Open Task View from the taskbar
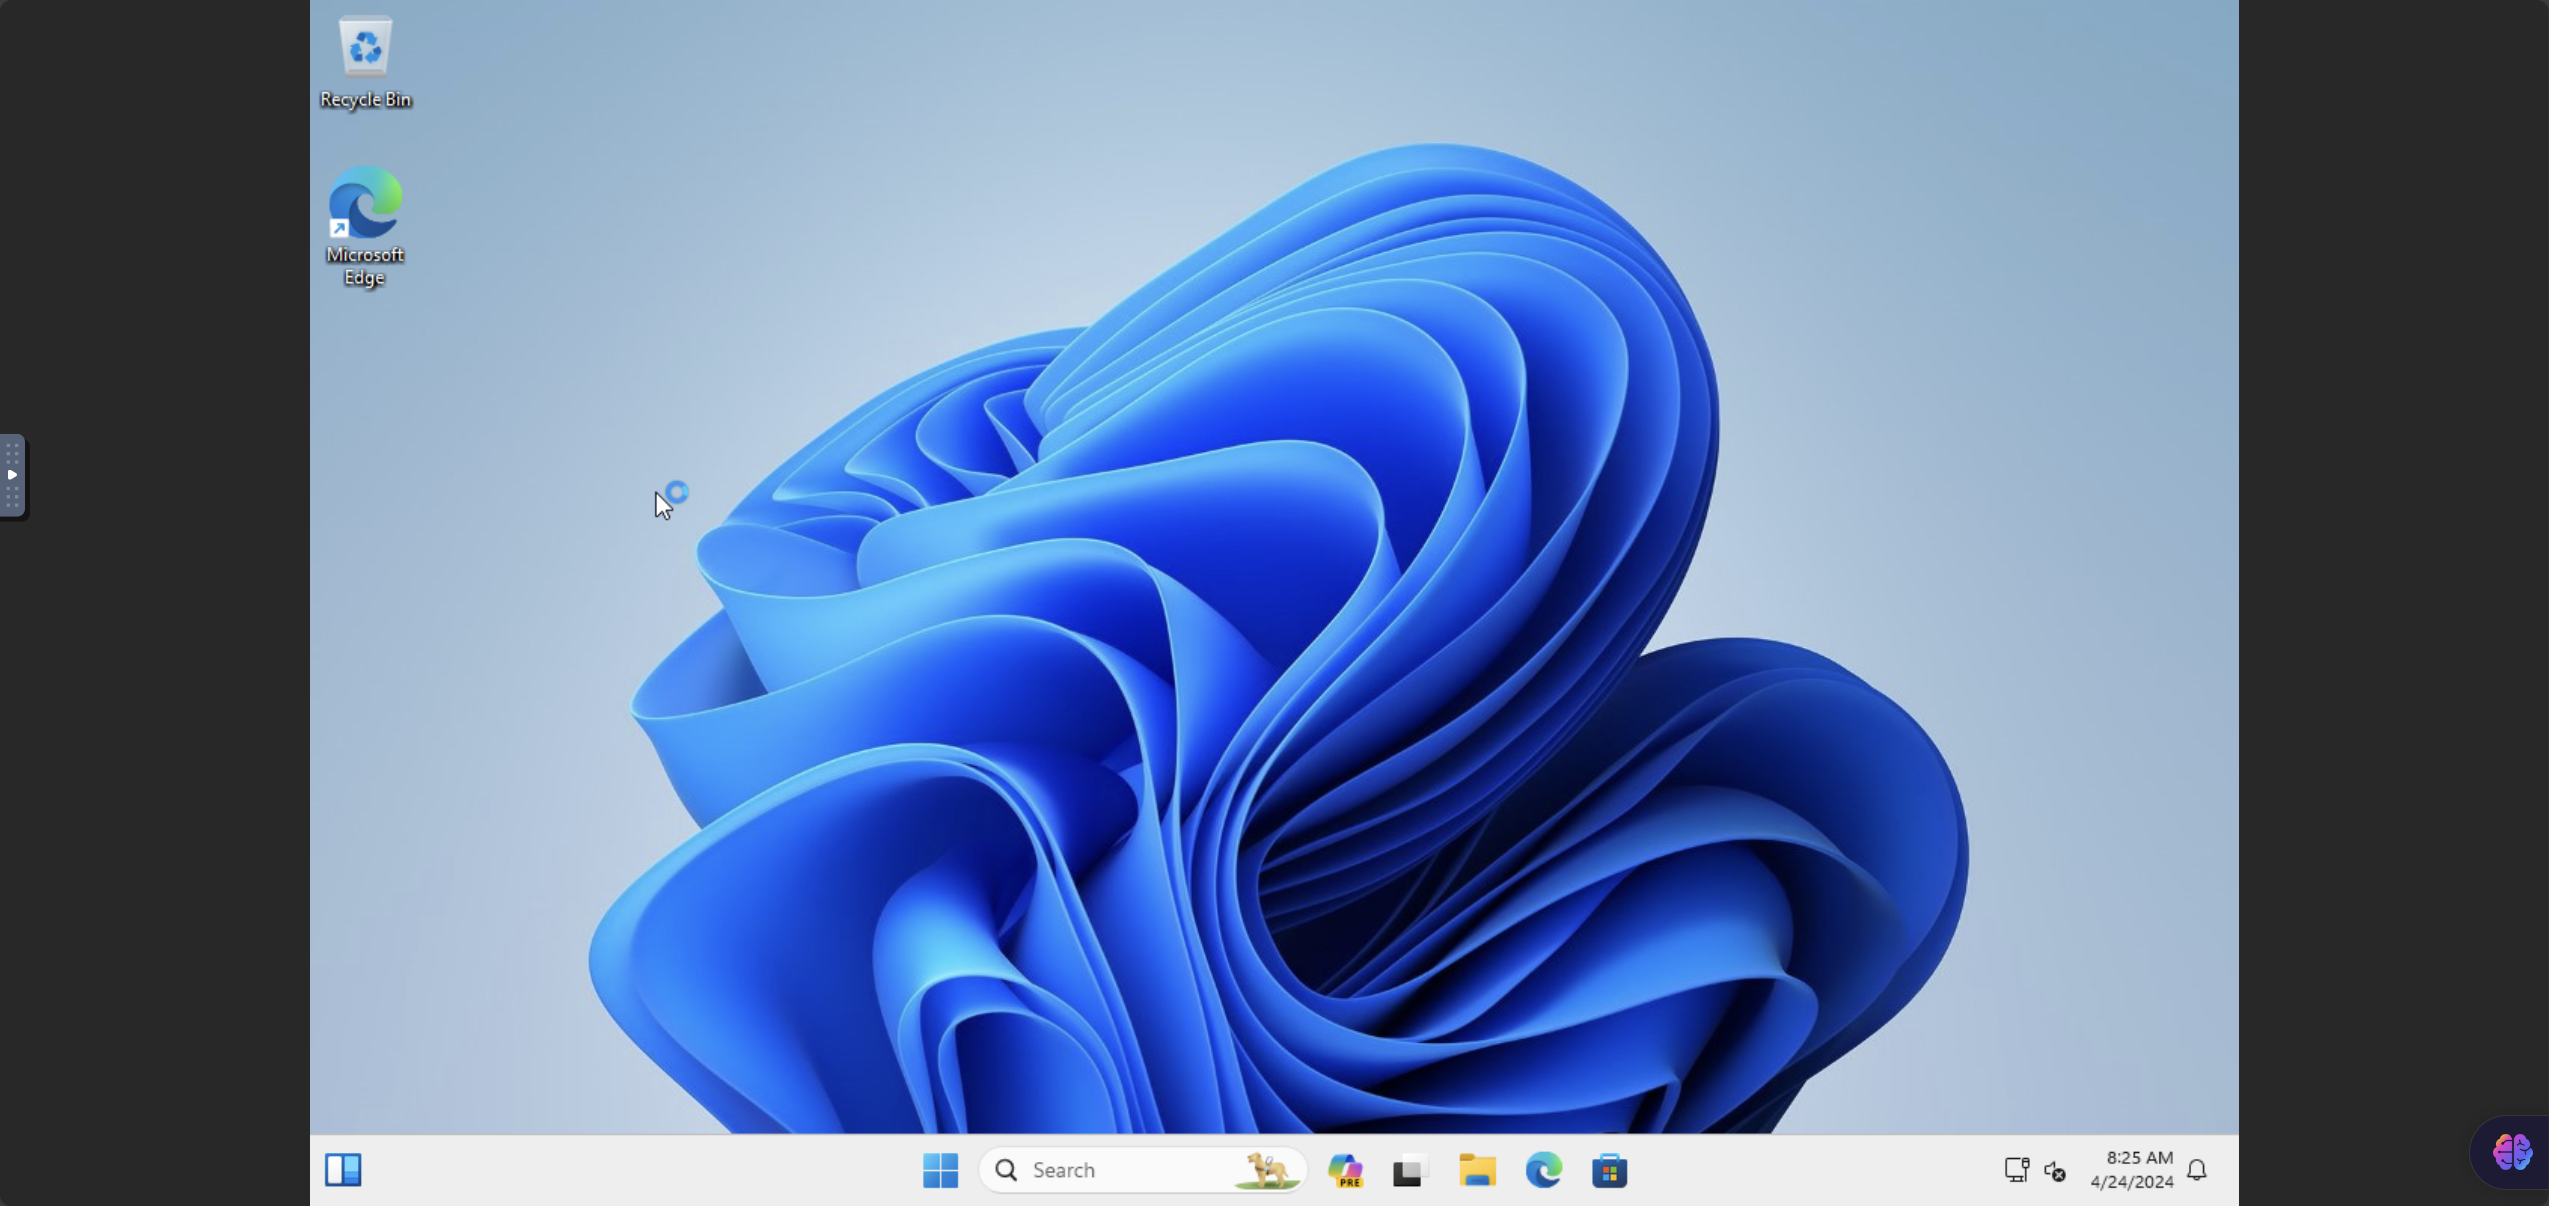The image size is (2549, 1206). click(x=1409, y=1169)
